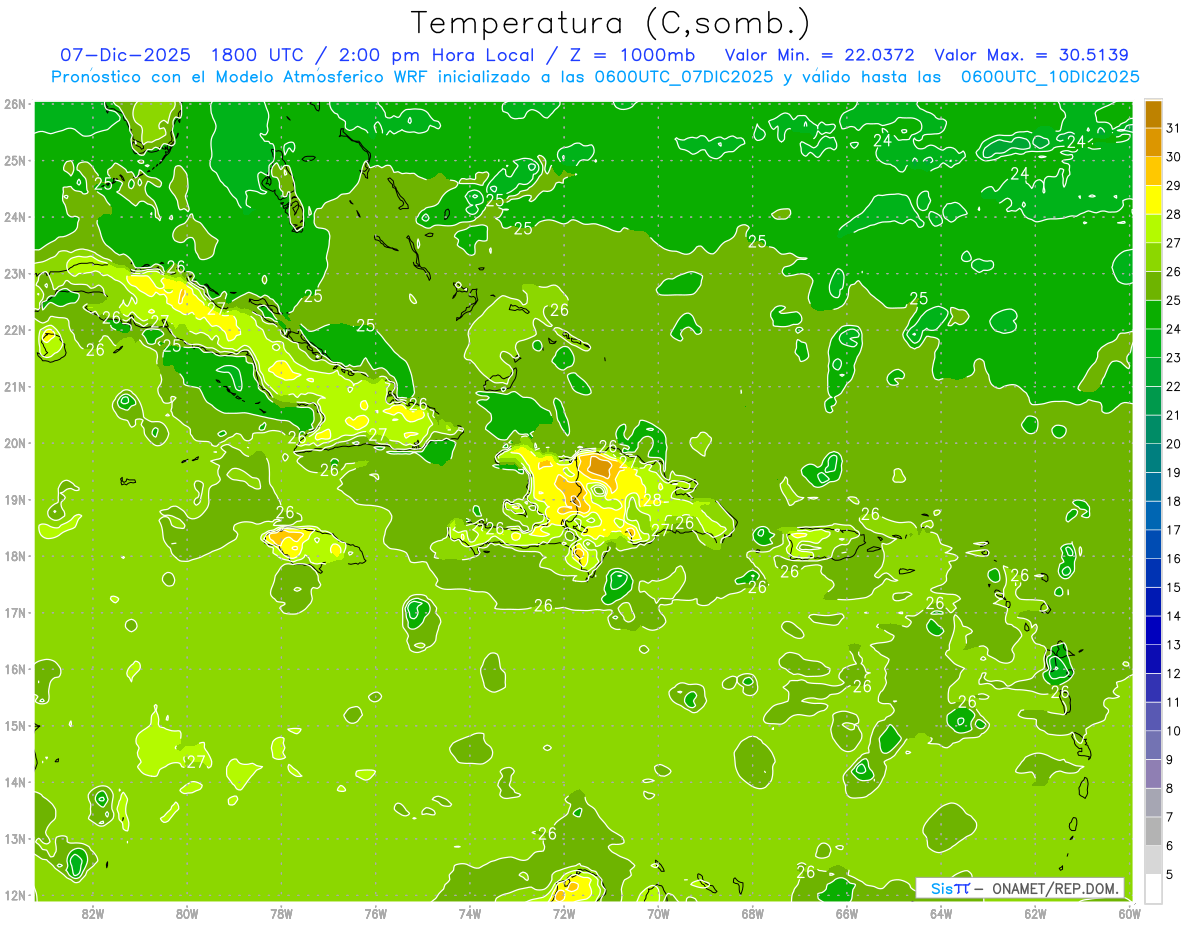Click the "62W" longitude axis label
Image resolution: width=1200 pixels, height=927 pixels.
[1035, 913]
